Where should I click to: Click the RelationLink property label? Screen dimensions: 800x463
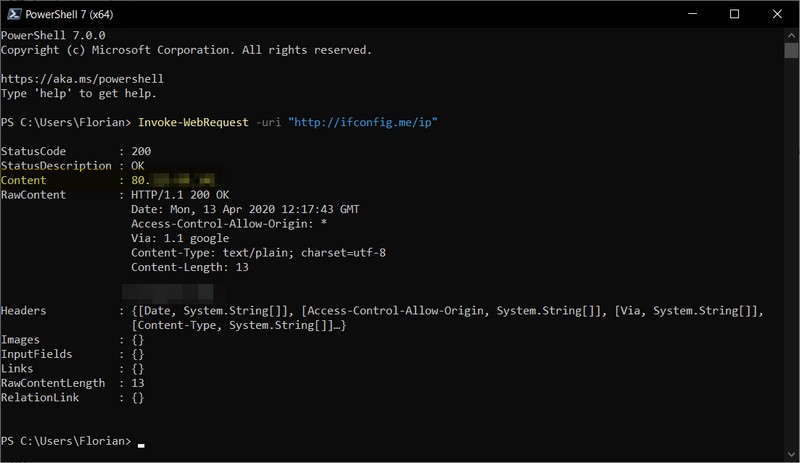(43, 398)
